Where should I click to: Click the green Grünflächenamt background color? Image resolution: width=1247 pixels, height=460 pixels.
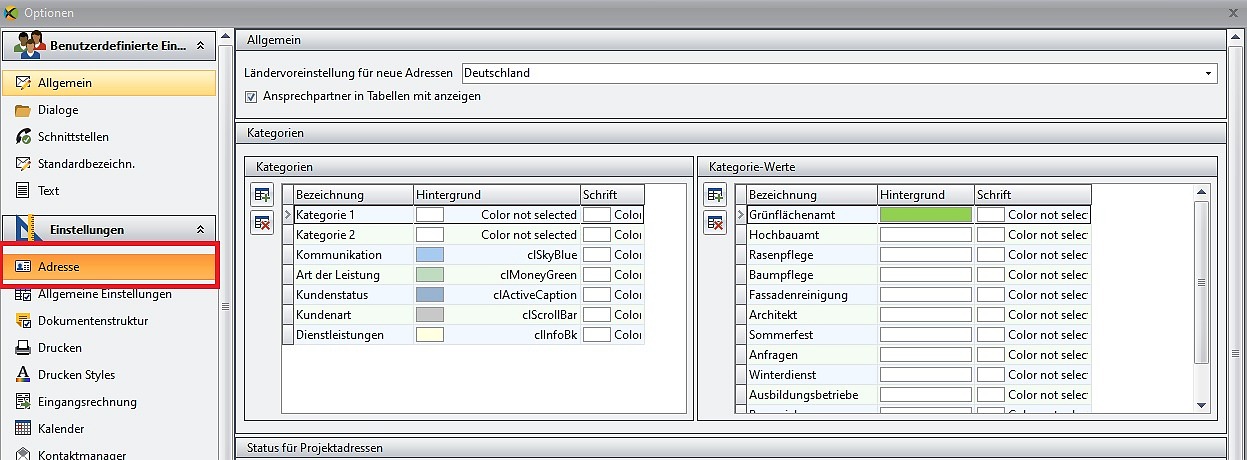pos(925,215)
